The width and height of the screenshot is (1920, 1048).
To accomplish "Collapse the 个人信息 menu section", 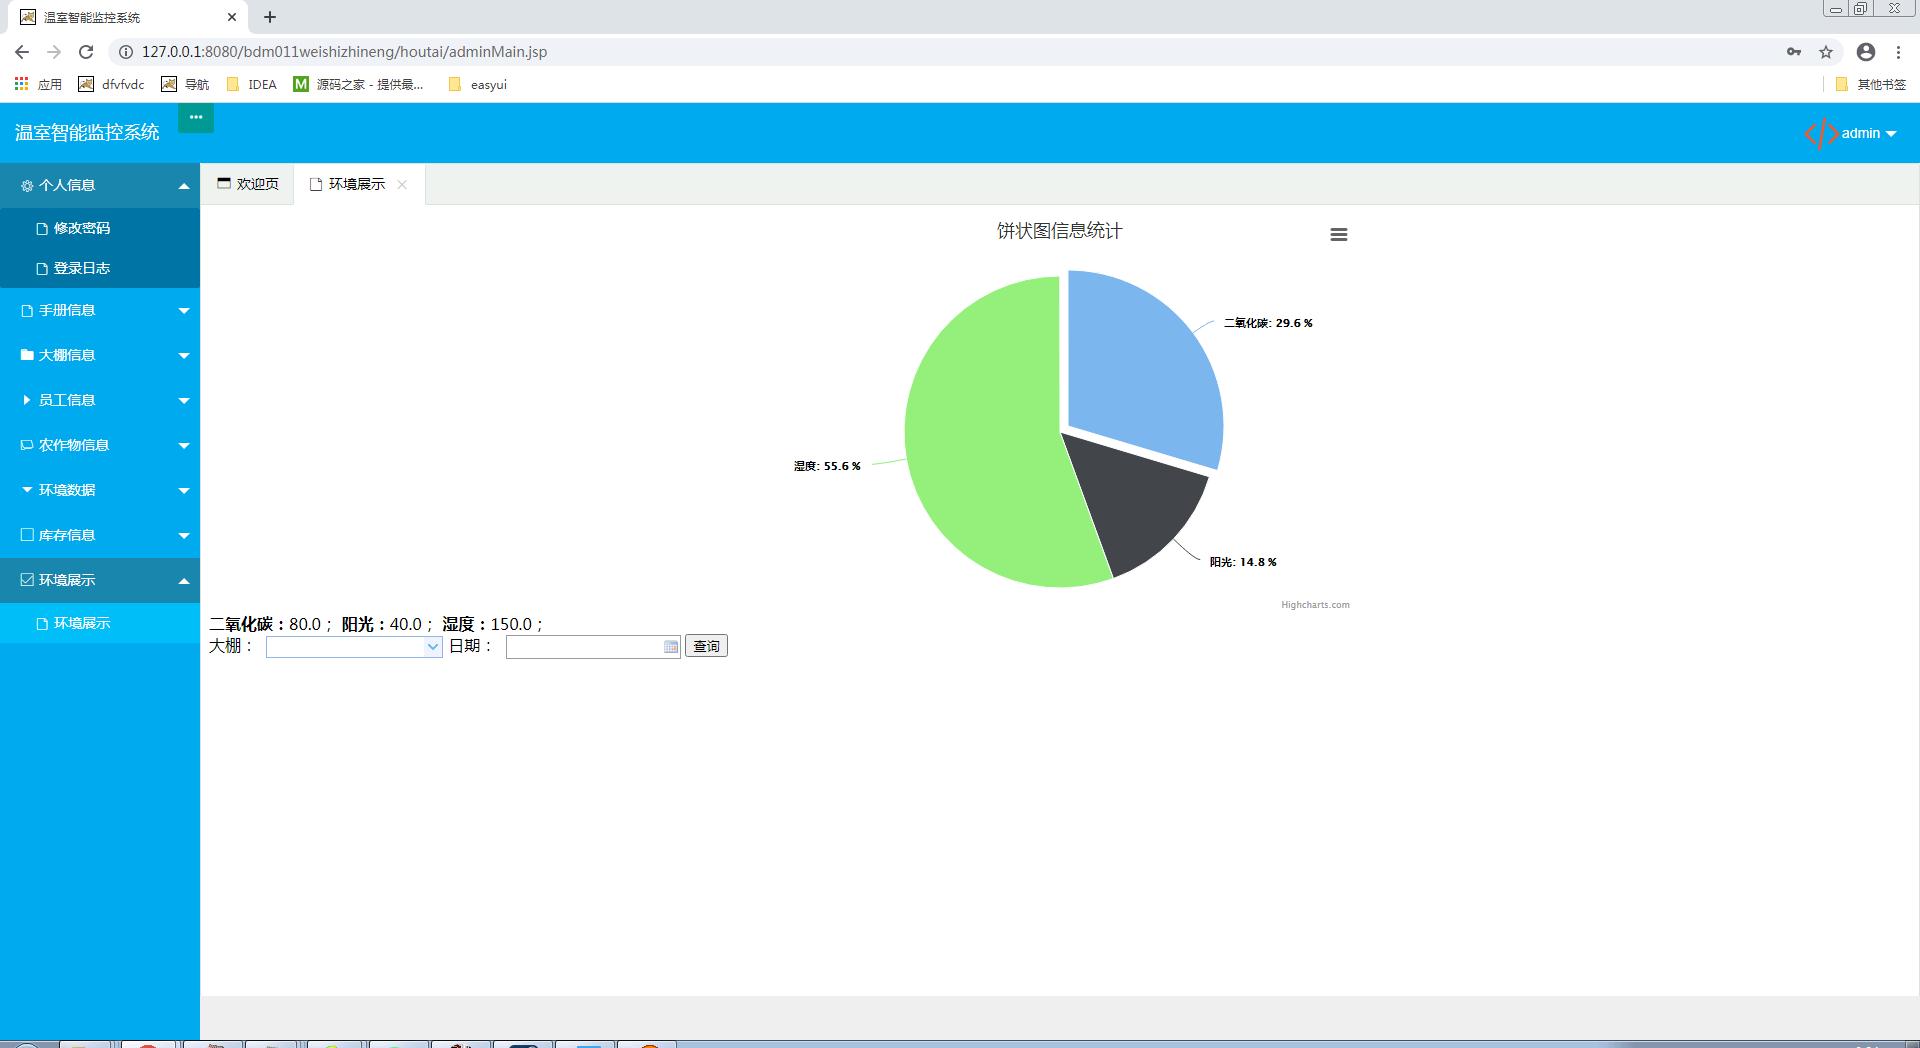I will click(x=100, y=185).
